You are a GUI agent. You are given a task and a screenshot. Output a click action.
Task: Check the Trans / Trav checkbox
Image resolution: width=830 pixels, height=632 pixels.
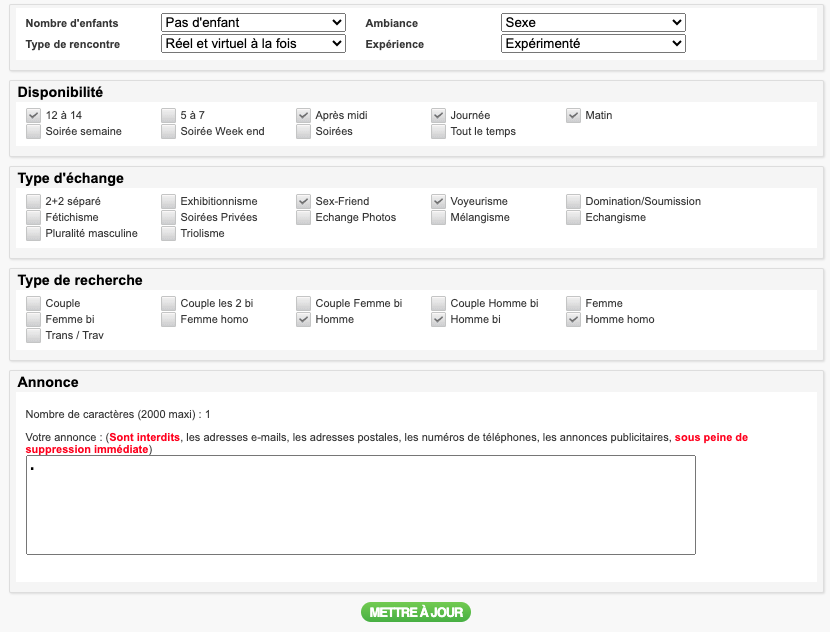click(x=34, y=336)
